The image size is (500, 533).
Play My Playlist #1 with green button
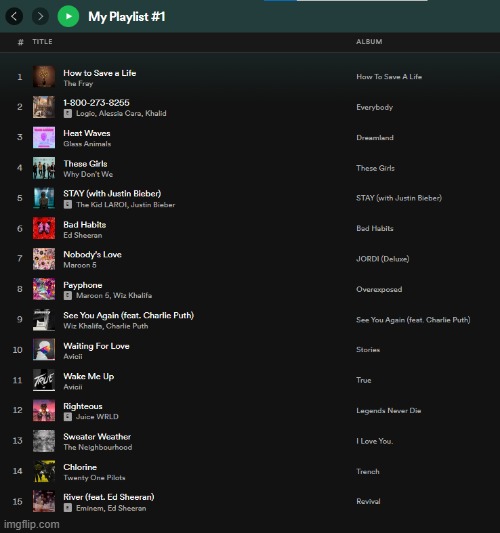(x=68, y=16)
